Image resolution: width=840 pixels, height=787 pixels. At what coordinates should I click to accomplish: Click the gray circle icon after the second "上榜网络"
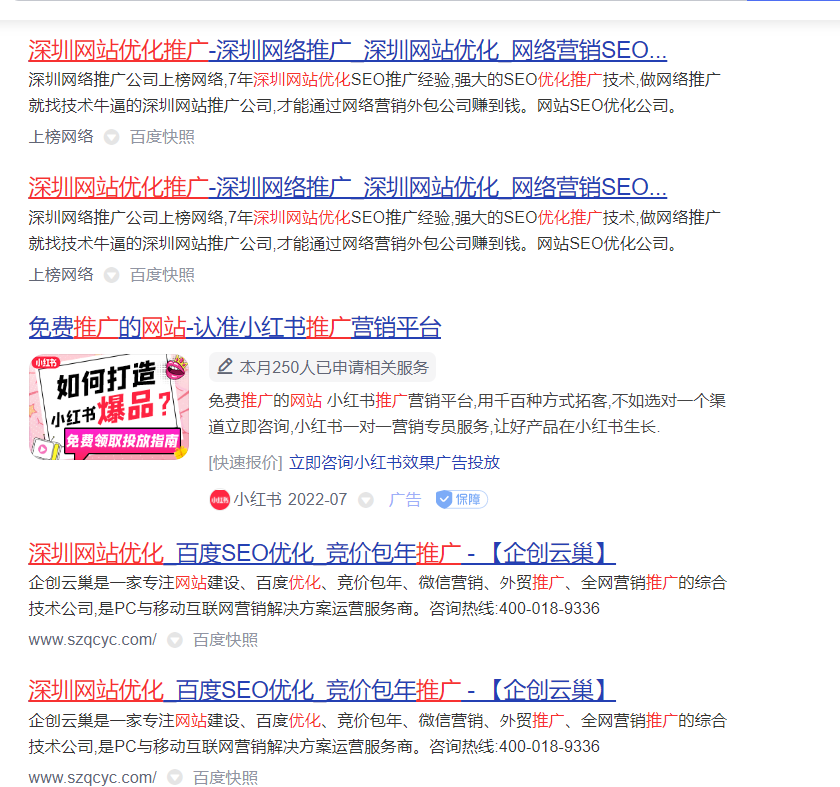[109, 274]
